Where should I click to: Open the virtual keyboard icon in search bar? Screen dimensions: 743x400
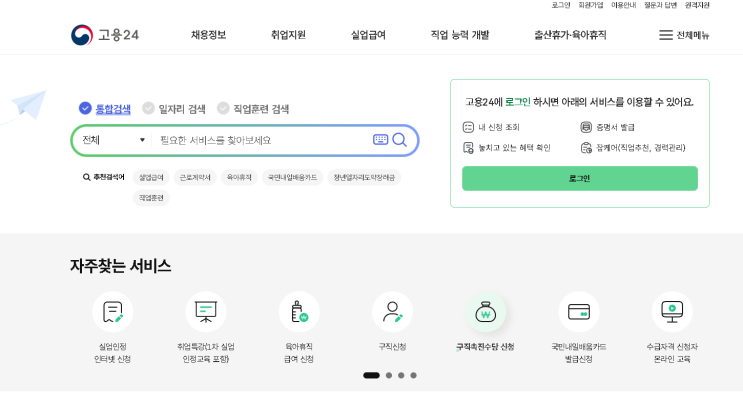(x=381, y=139)
